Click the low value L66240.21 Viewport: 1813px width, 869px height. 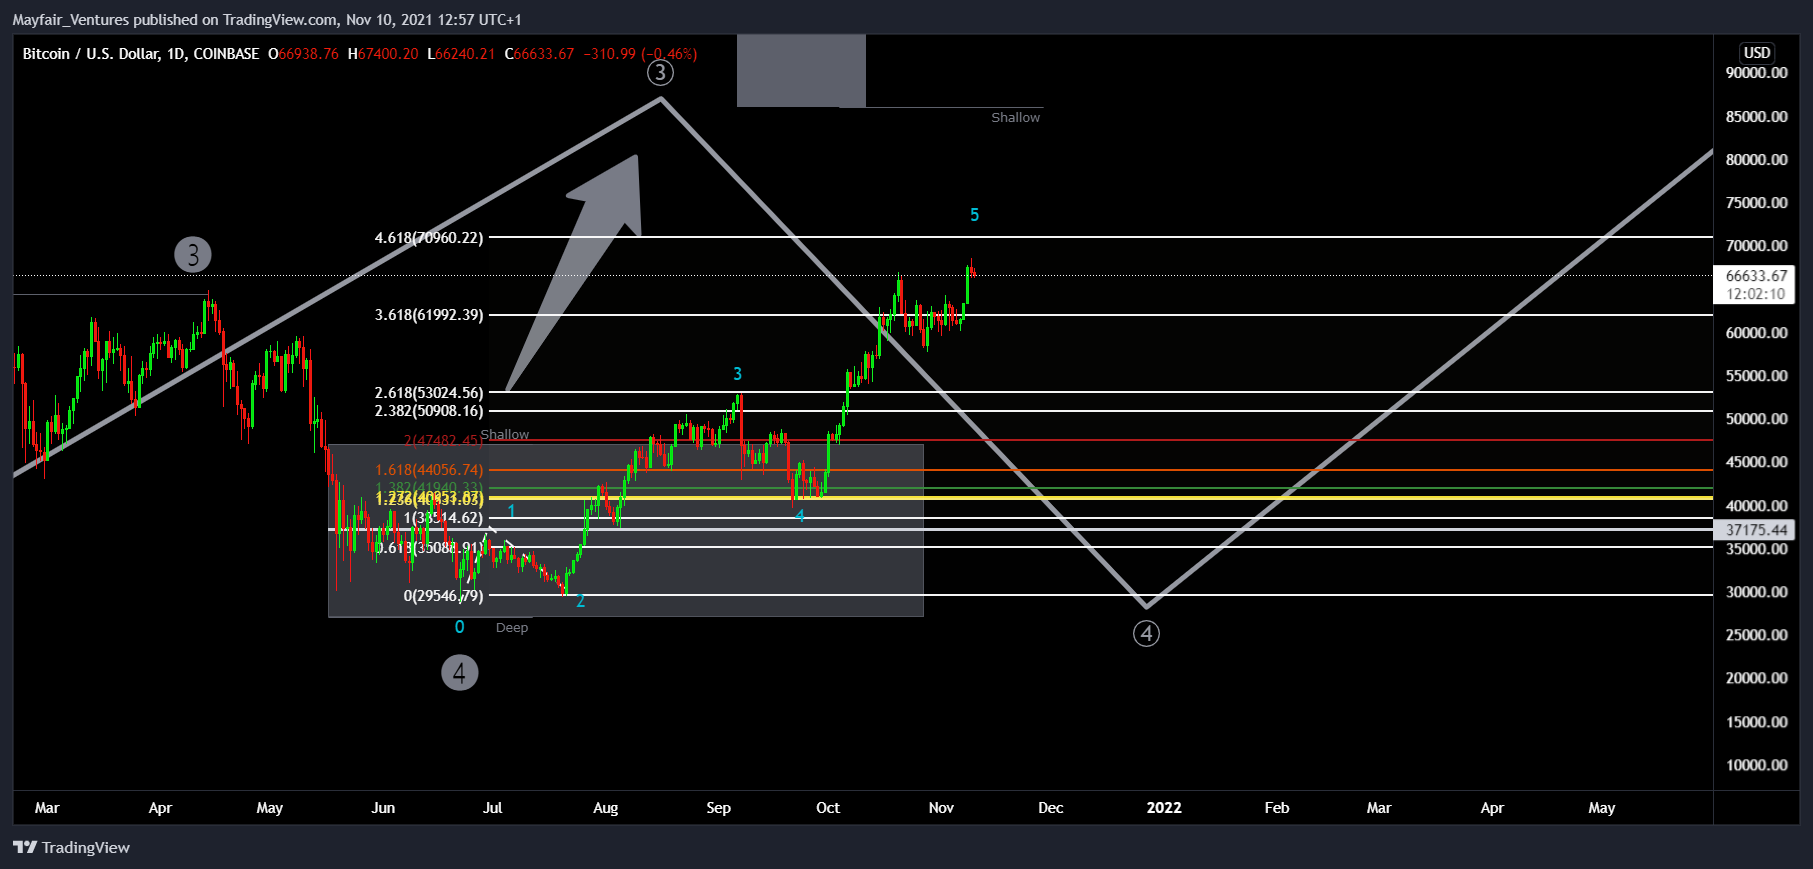point(461,54)
